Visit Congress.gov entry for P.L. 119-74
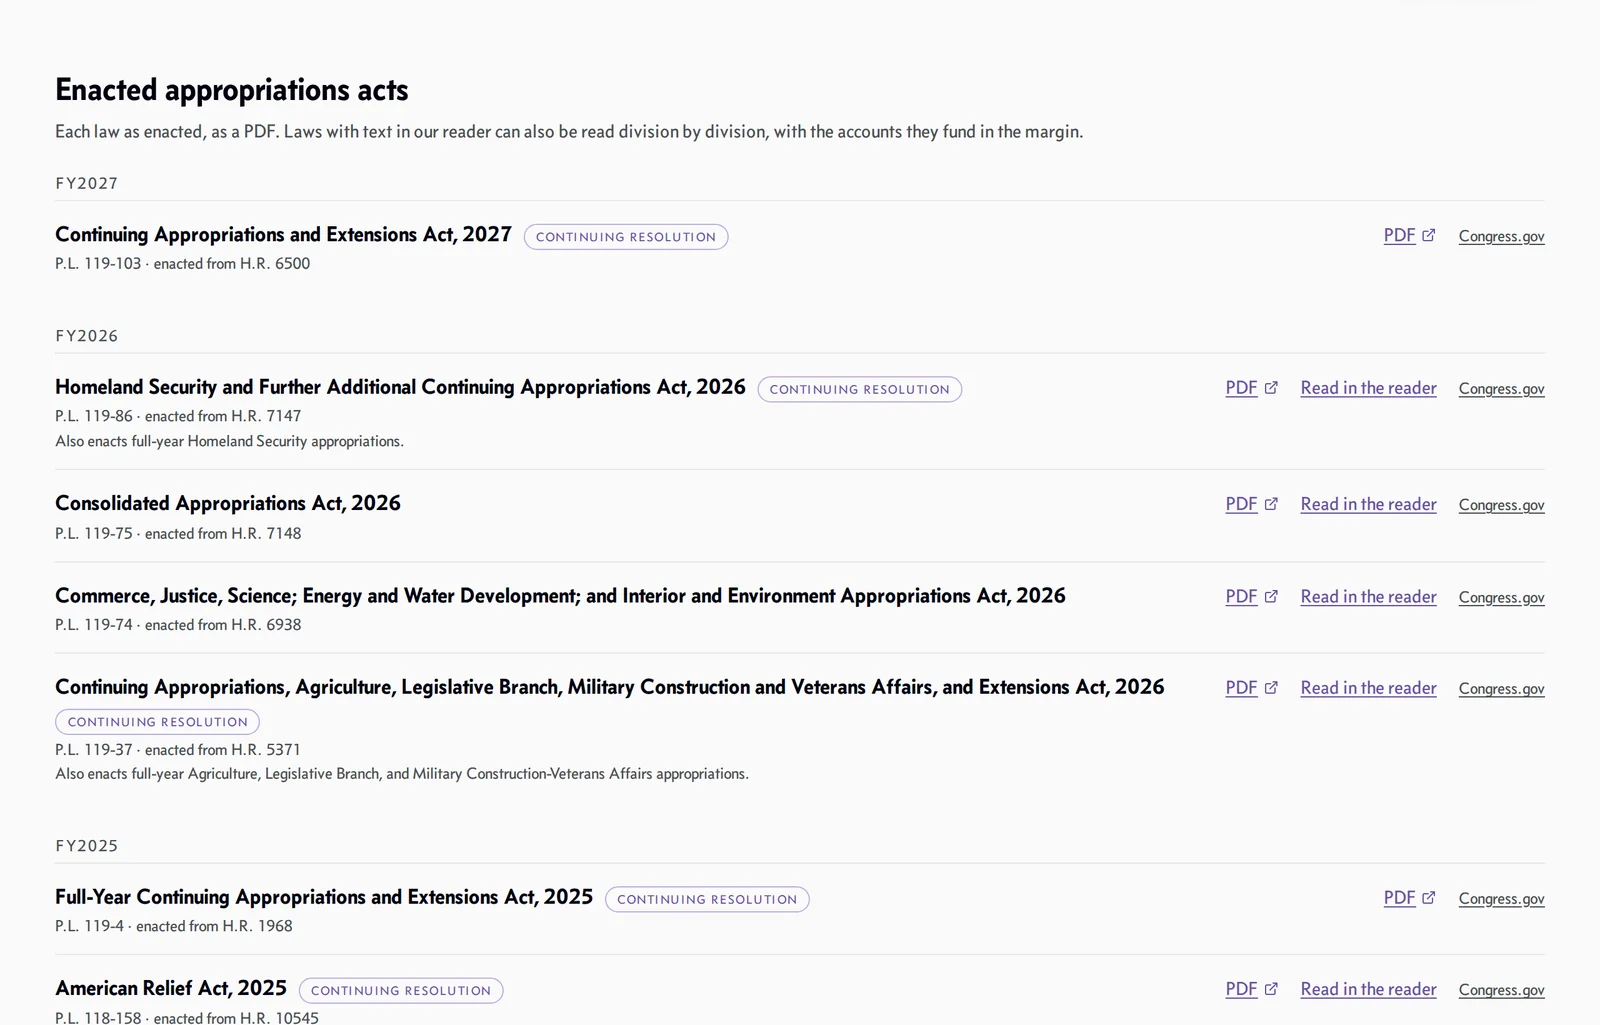This screenshot has height=1025, width=1600. [1501, 597]
